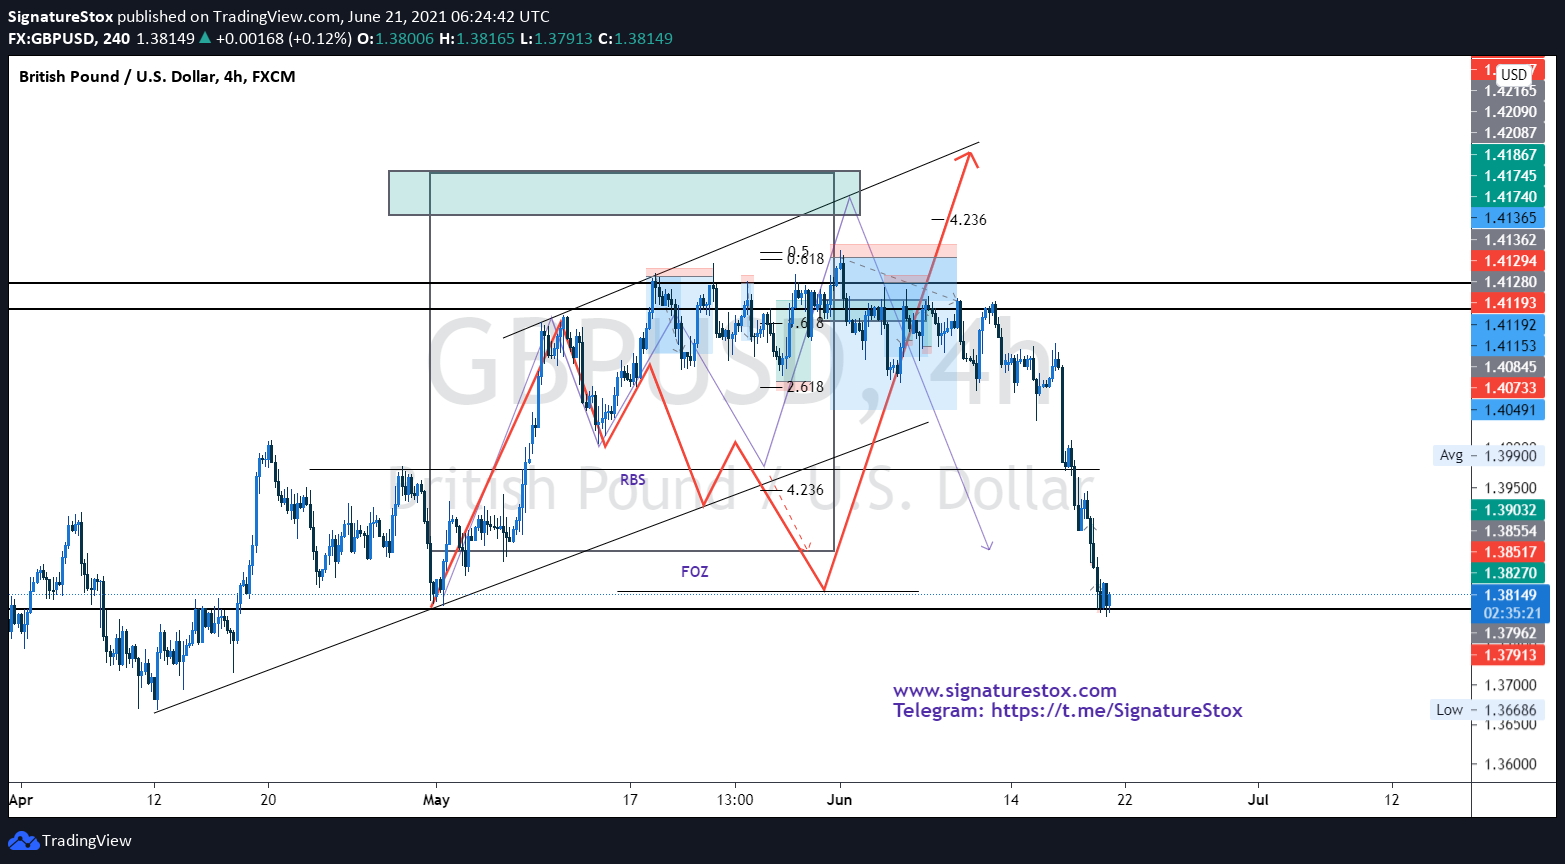Viewport: 1565px width, 864px height.
Task: Open the Telegram SignatureStox link
Action: (x=1067, y=711)
